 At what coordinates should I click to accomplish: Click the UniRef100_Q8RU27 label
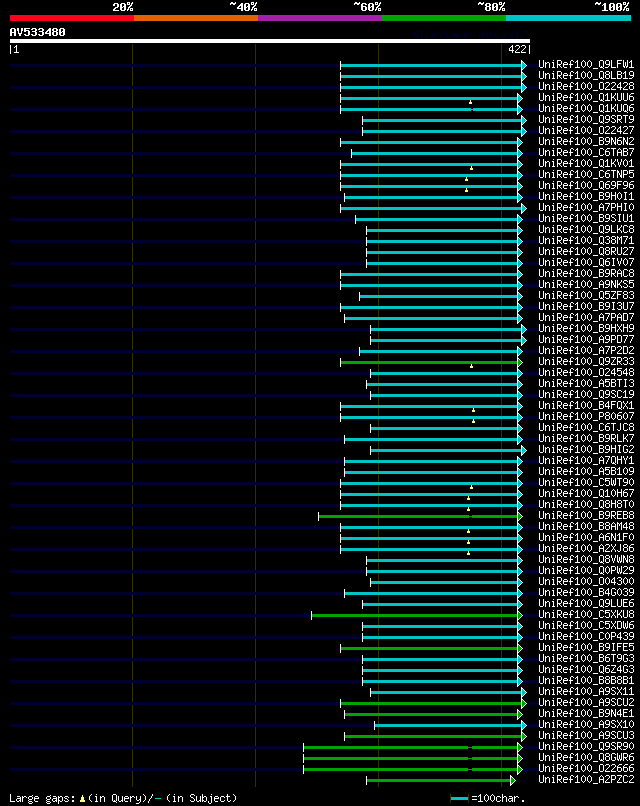[586, 251]
